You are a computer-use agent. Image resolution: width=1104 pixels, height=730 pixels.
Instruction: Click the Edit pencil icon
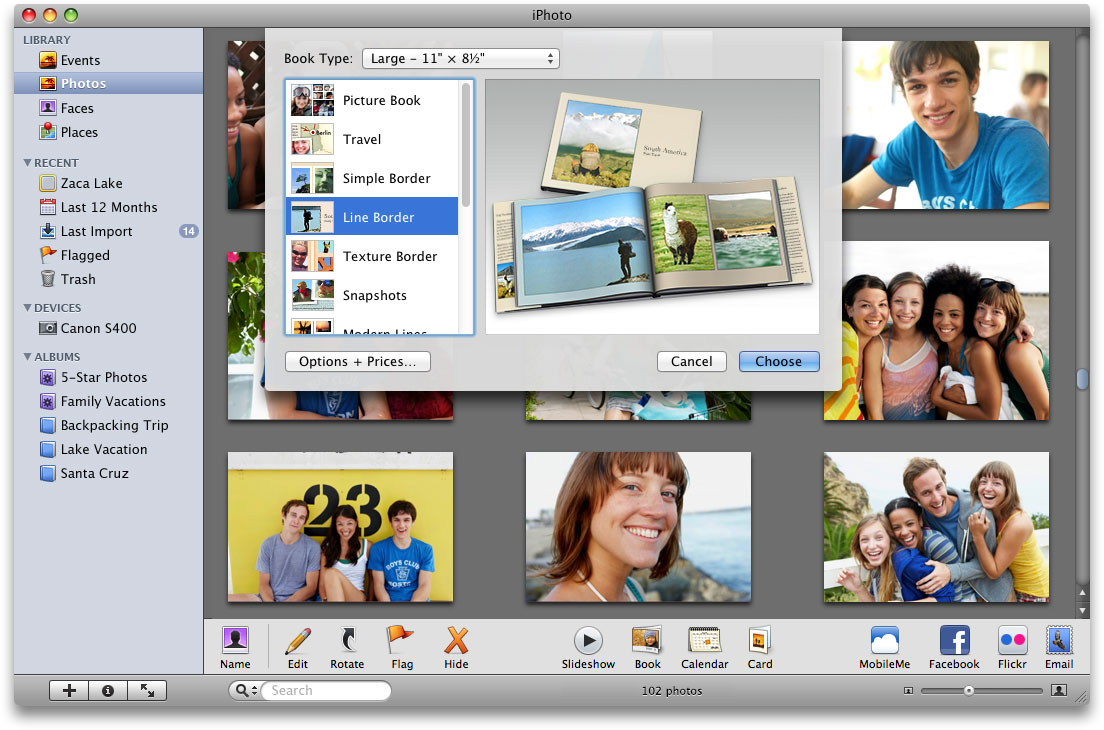tap(298, 641)
